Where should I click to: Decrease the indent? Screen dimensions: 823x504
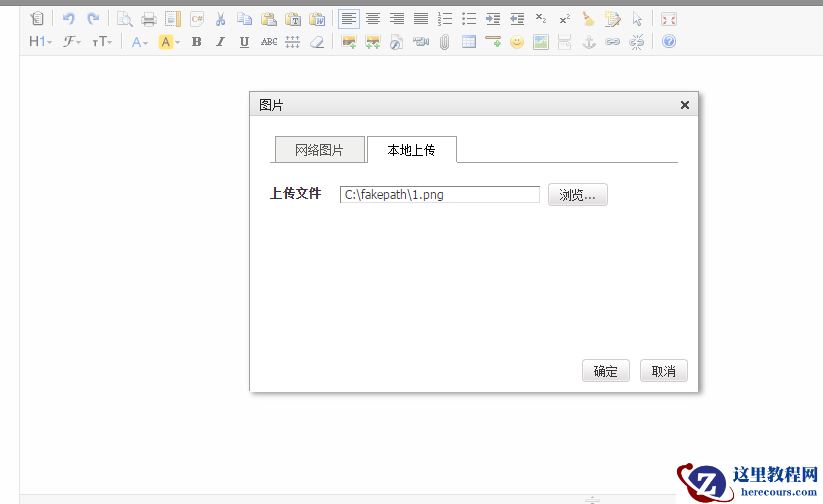click(517, 19)
